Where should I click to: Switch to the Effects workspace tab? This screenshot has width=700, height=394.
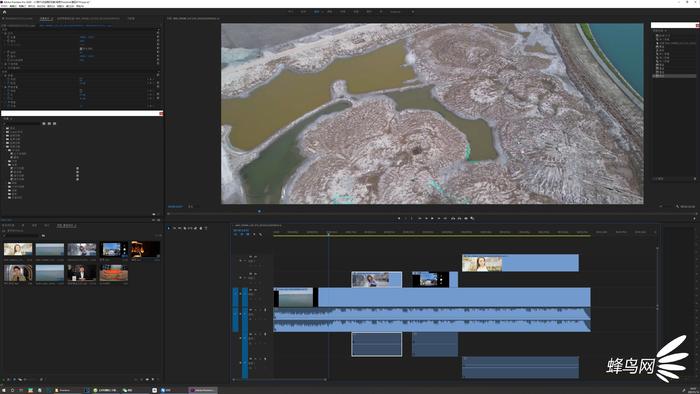343,12
